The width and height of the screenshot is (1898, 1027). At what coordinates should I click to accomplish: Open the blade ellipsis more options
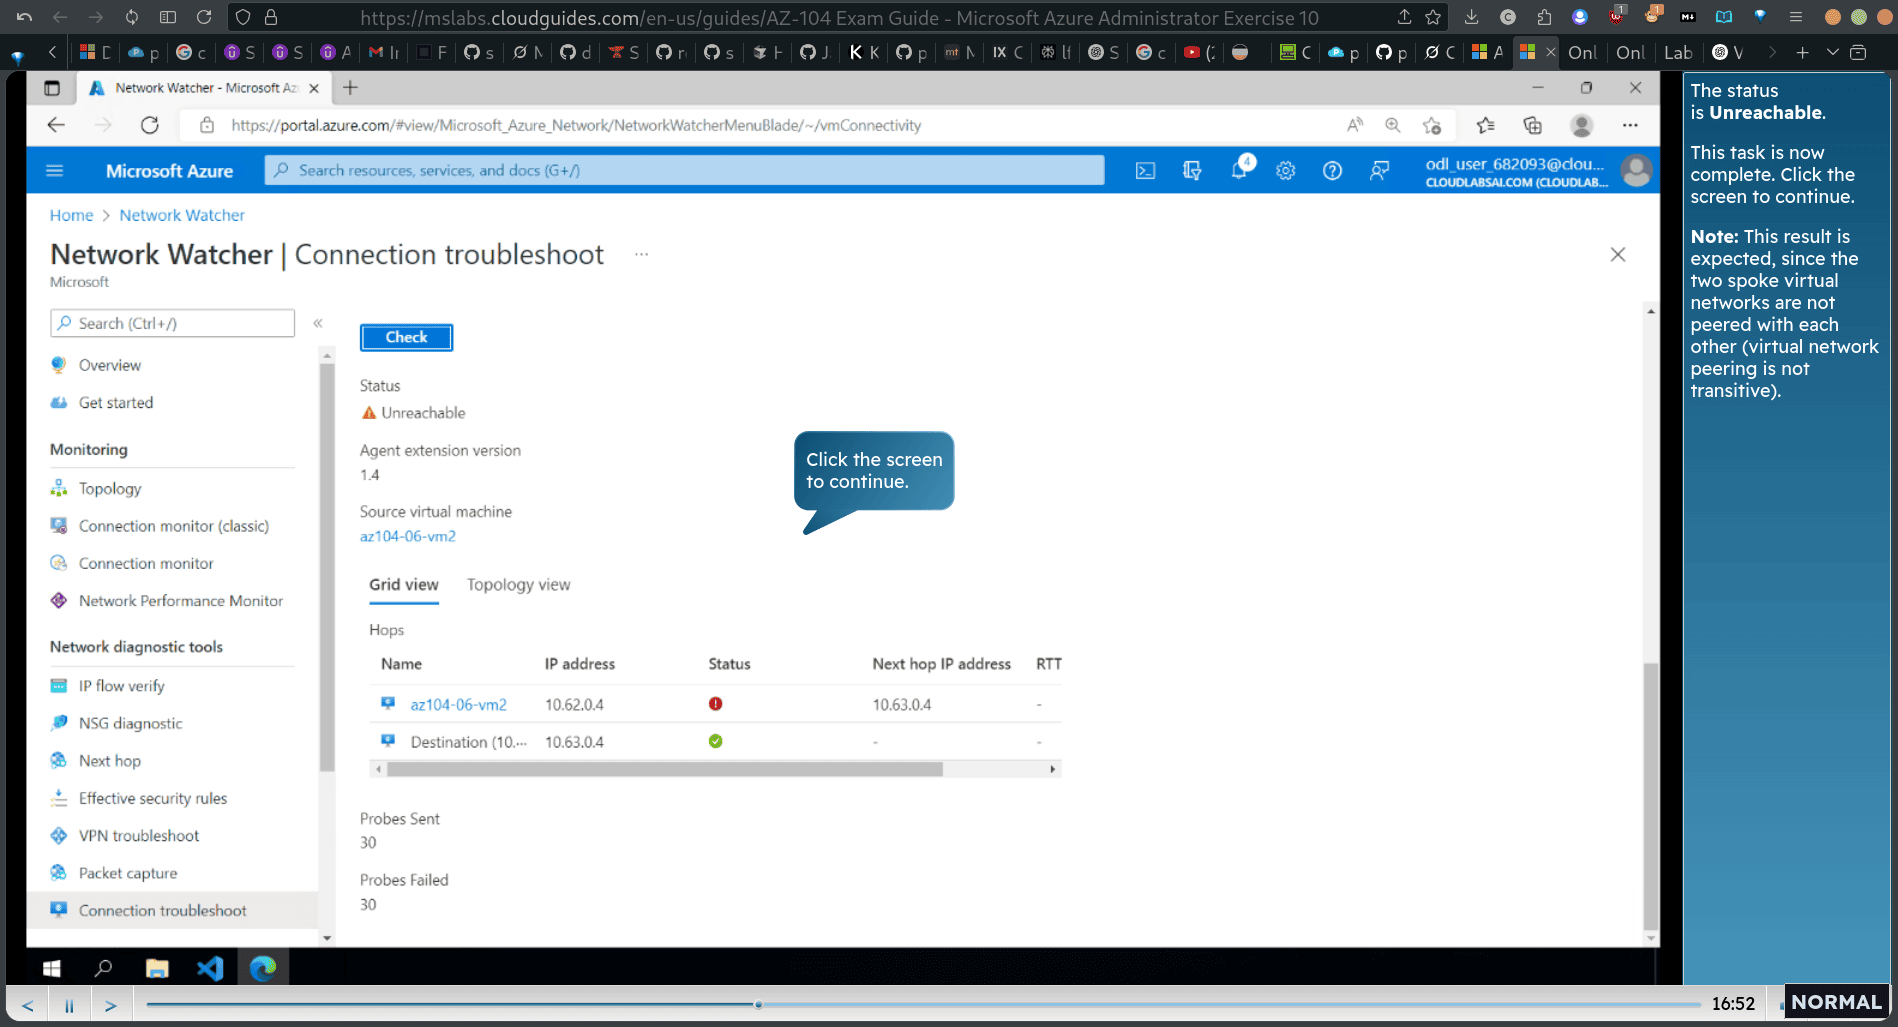642,254
